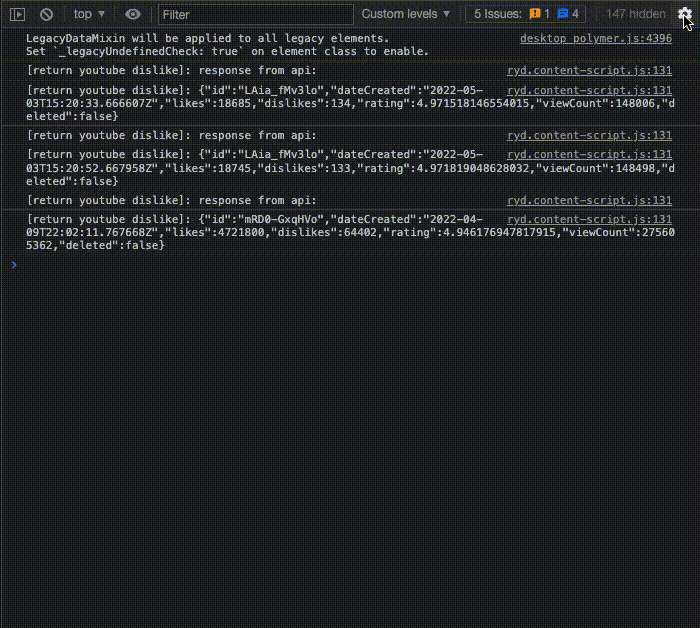Open source link for dislikes 133 entry
Image resolution: width=700 pixels, height=628 pixels.
(x=589, y=154)
